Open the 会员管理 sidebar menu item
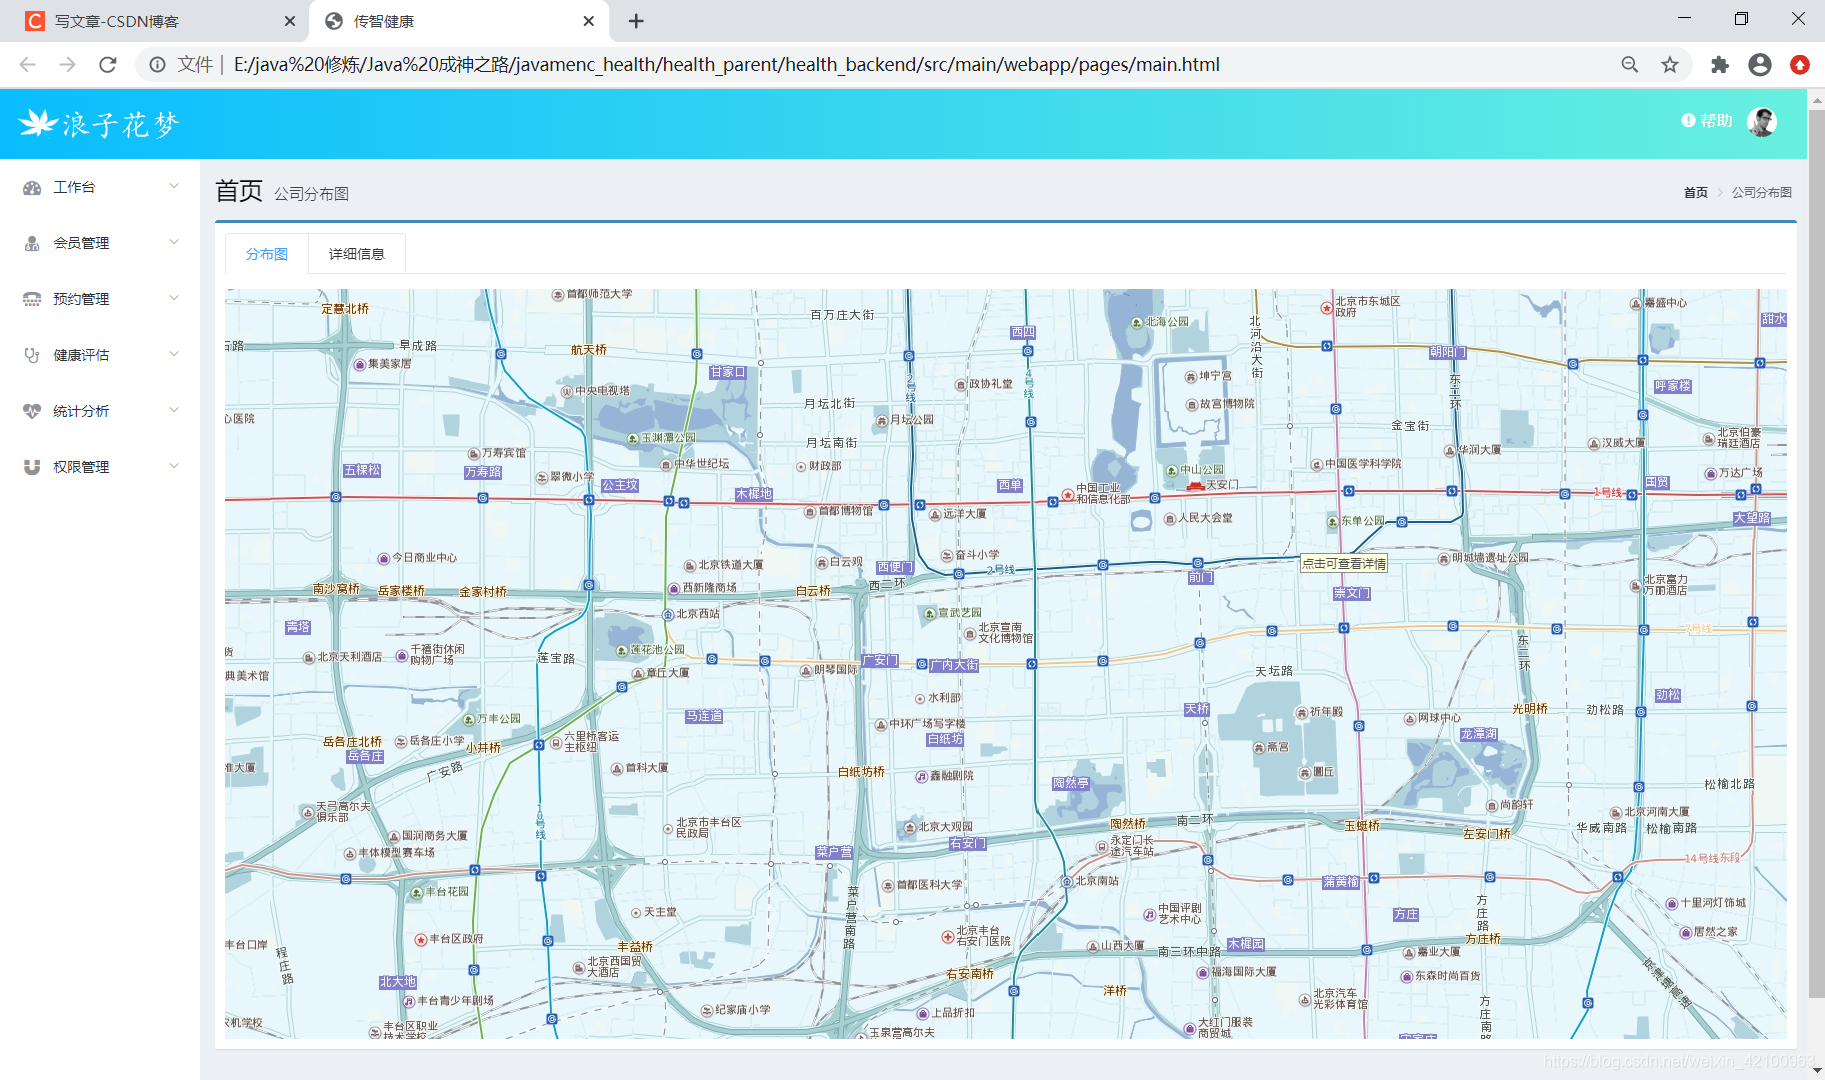 click(100, 243)
